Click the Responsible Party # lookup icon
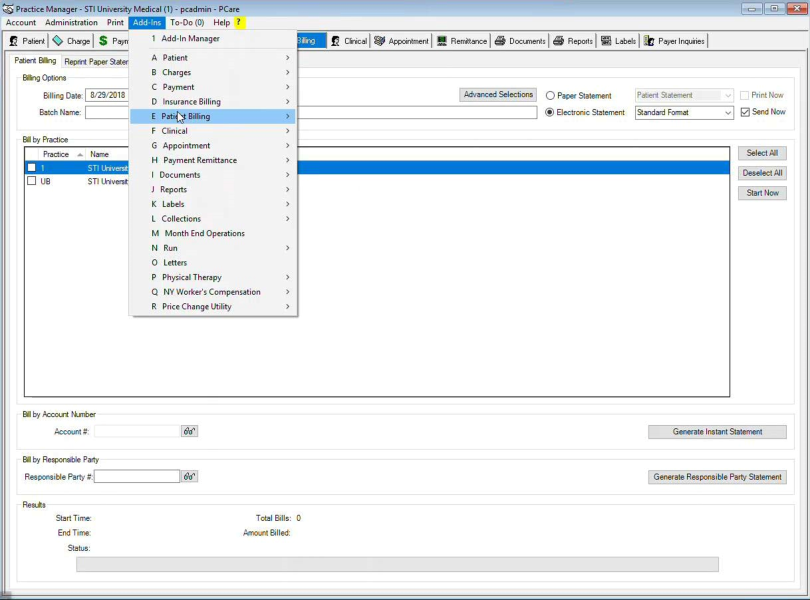The height and width of the screenshot is (600, 810). coord(189,477)
